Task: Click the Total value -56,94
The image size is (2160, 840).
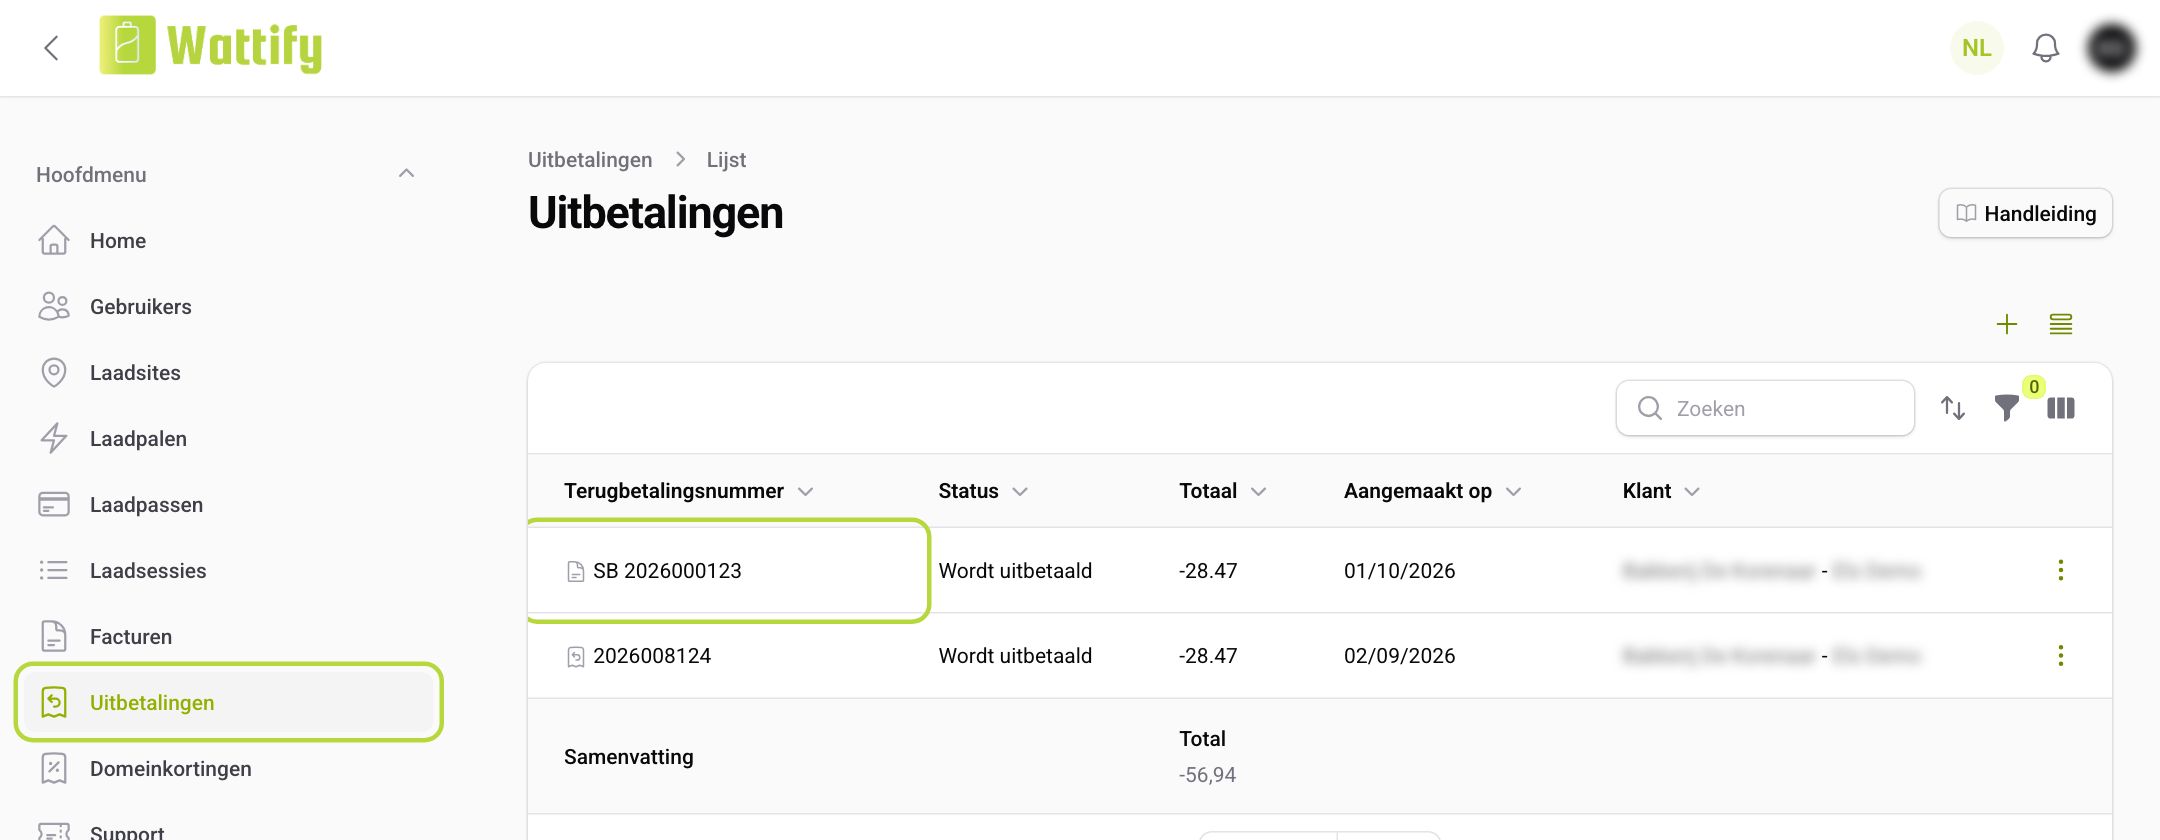Action: pyautogui.click(x=1207, y=775)
